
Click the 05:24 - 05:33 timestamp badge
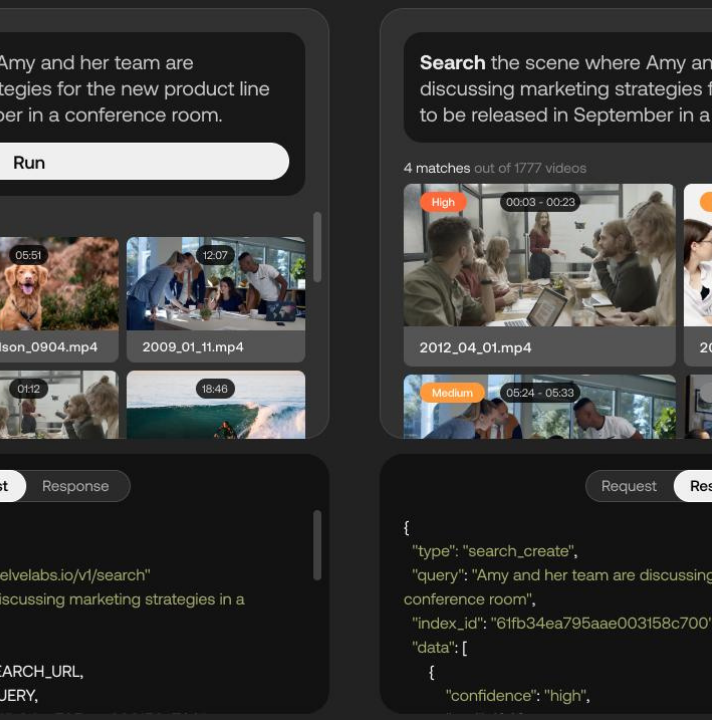coord(540,393)
